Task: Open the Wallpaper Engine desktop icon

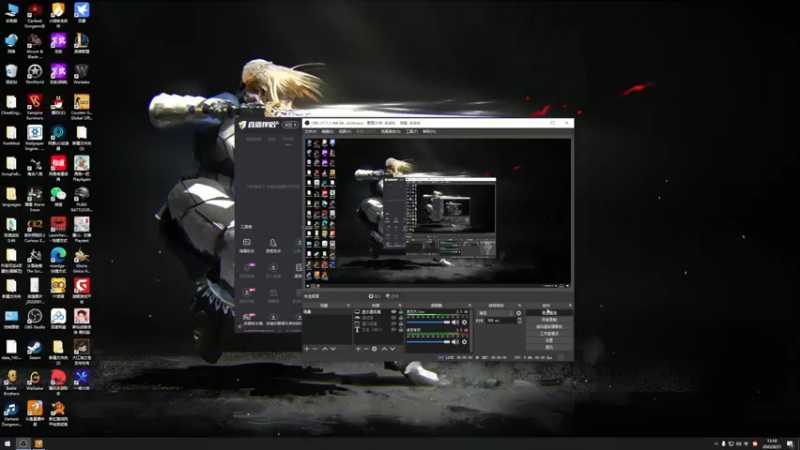Action: [x=35, y=138]
